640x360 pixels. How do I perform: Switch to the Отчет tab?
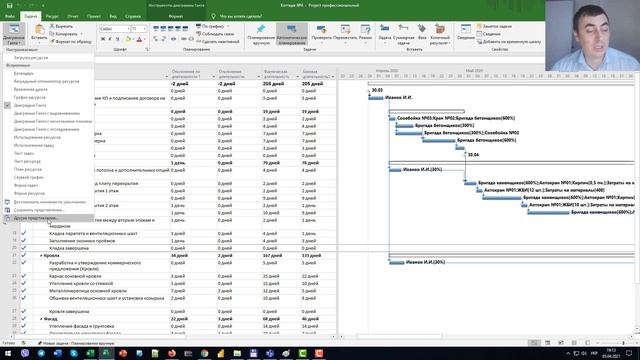pos(73,16)
